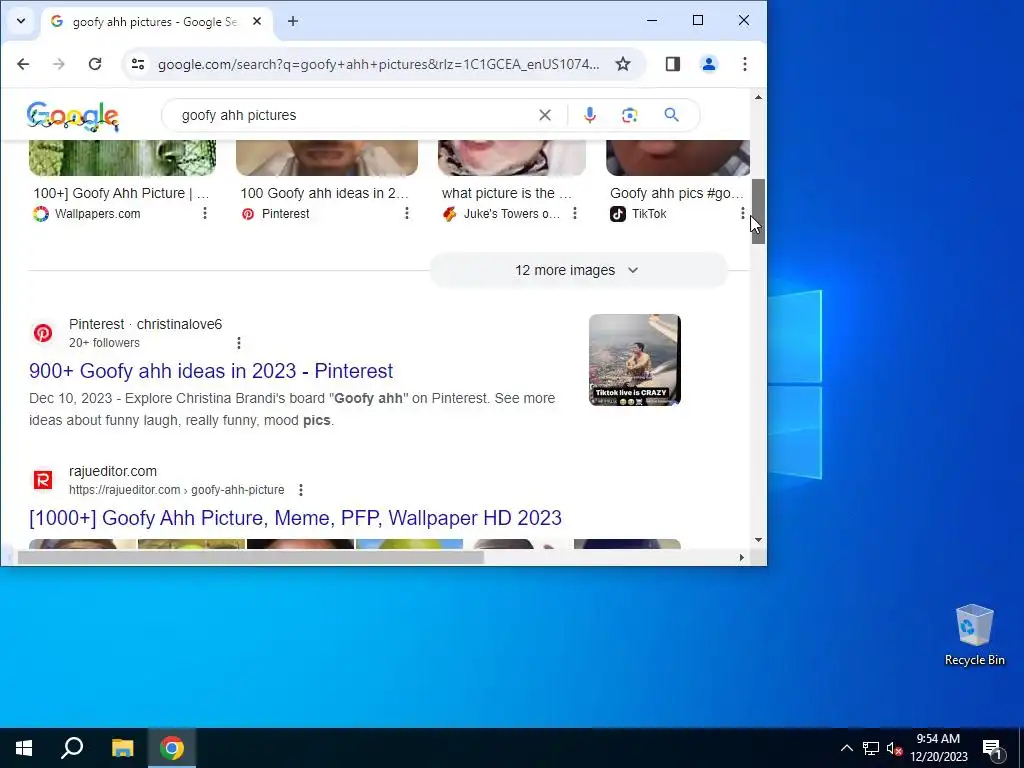Click the horizontal scrollbar thumb
This screenshot has width=1024, height=768.
point(251,557)
